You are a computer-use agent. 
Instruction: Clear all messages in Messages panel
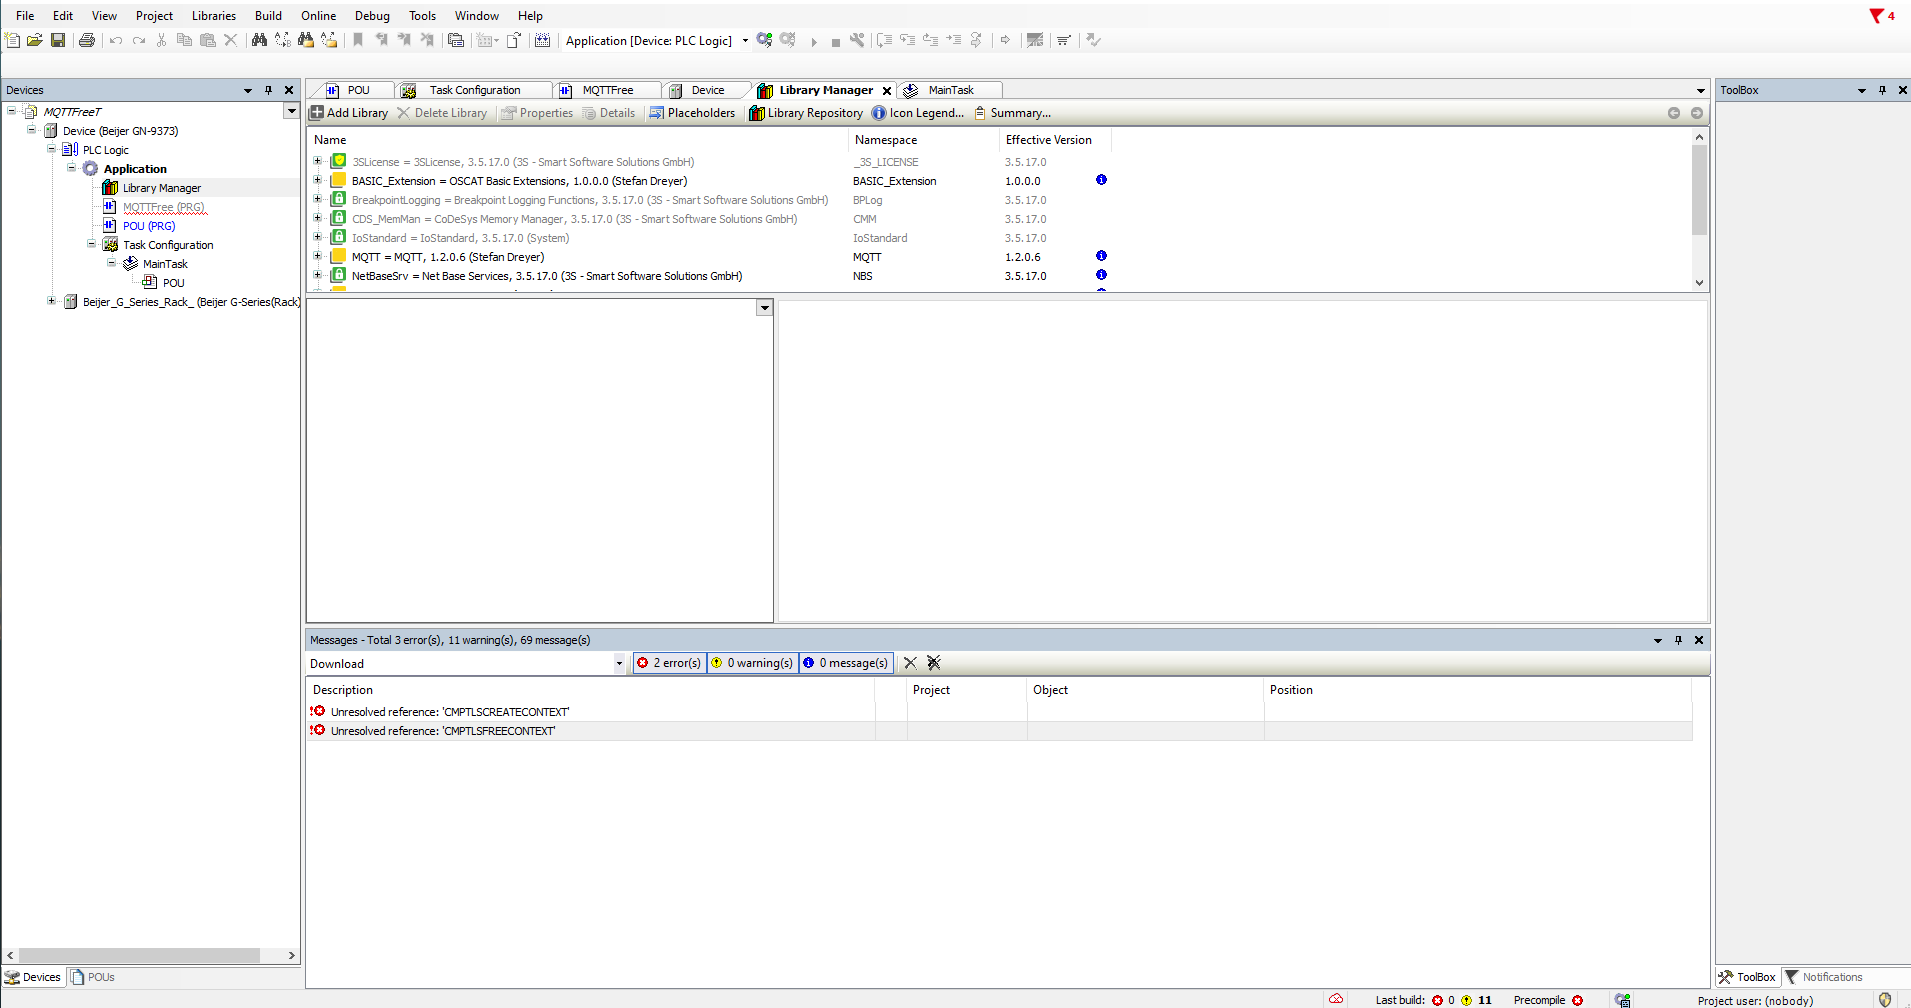(933, 663)
